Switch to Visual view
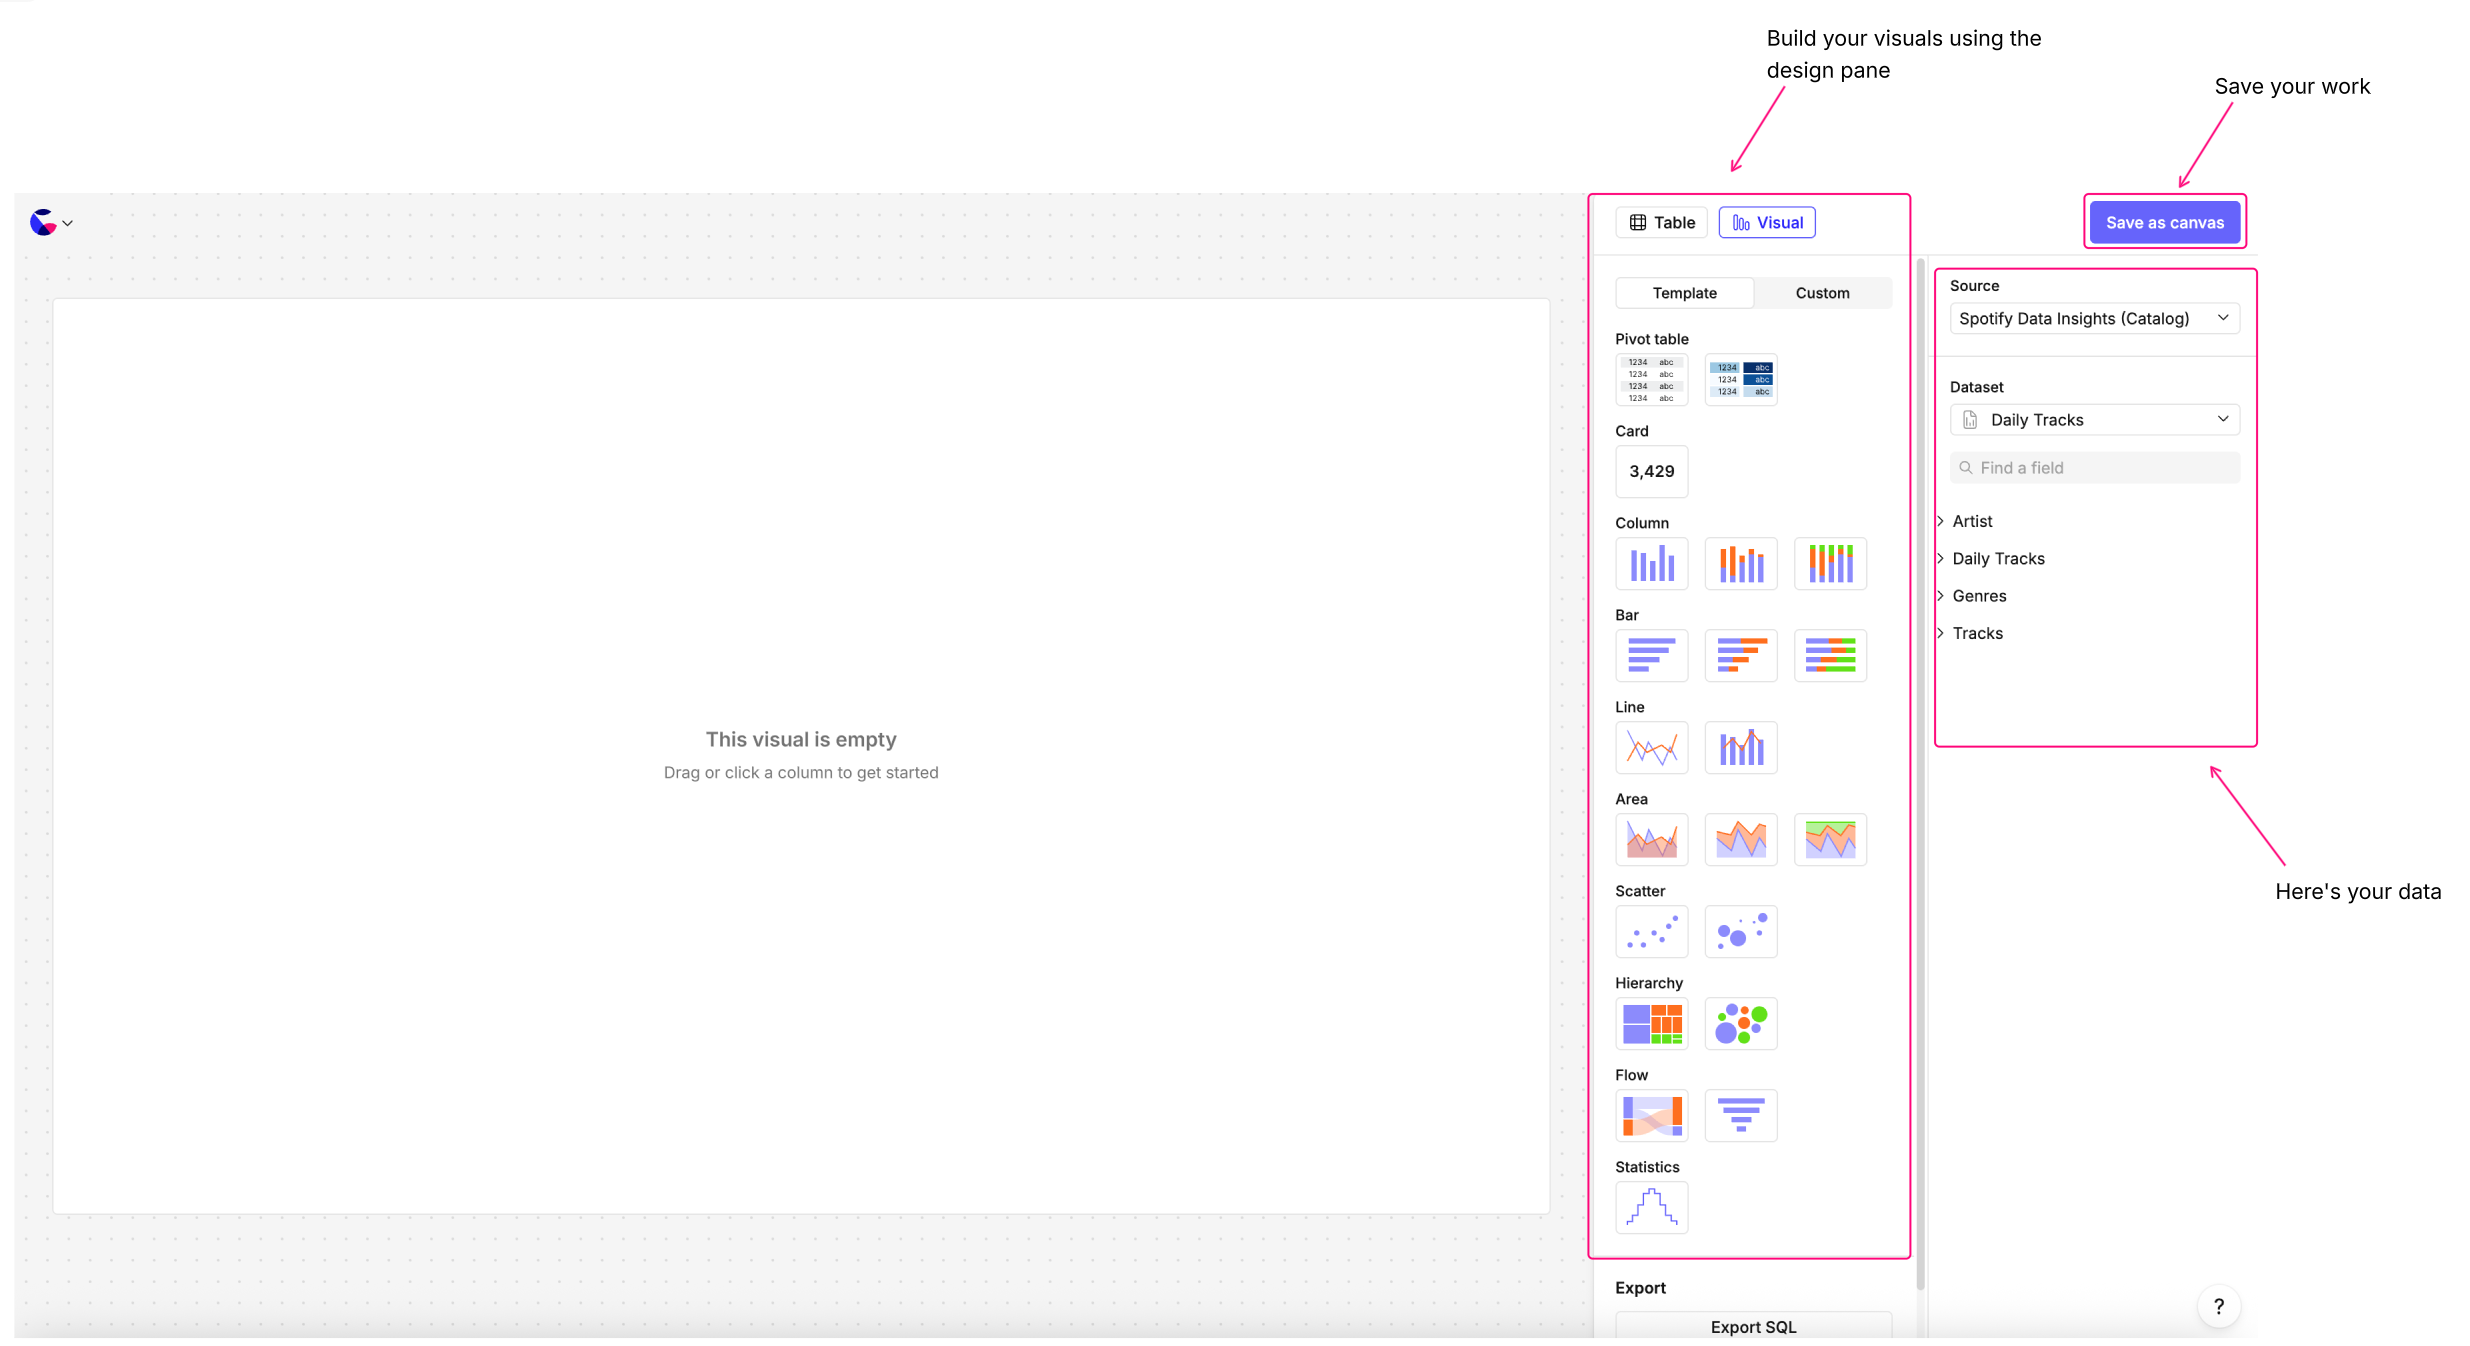The image size is (2470, 1346). 1767,223
